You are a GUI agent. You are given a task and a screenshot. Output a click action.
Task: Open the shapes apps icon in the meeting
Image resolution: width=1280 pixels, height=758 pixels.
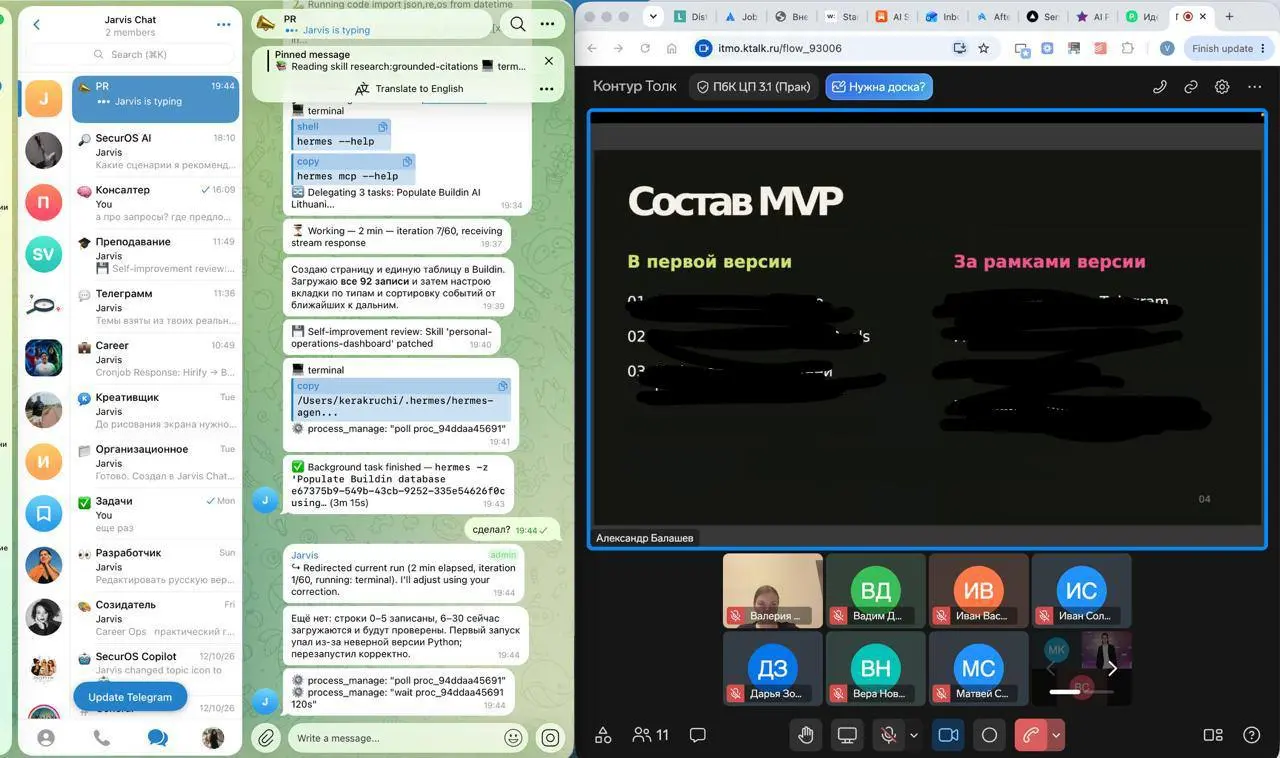[x=603, y=735]
